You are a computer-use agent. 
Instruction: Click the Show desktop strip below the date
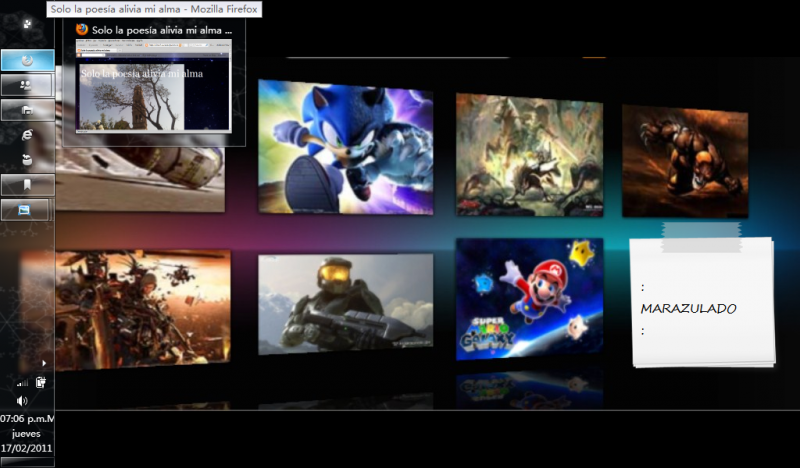pos(27,461)
